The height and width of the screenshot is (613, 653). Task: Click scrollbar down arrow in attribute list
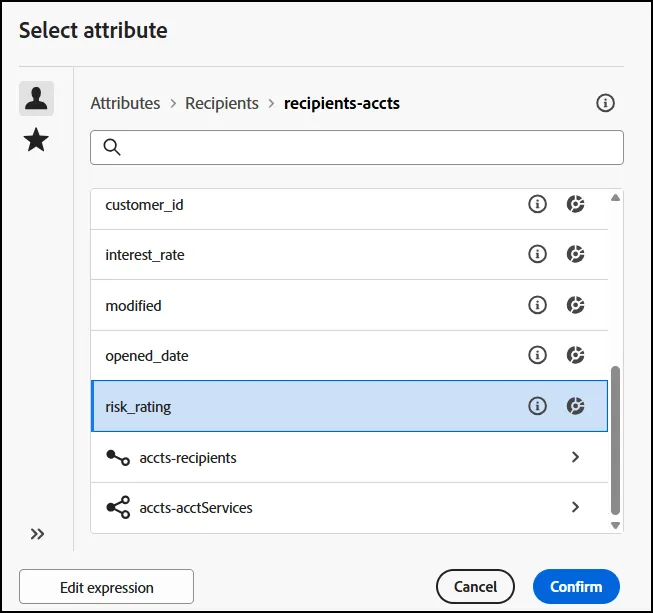click(615, 526)
